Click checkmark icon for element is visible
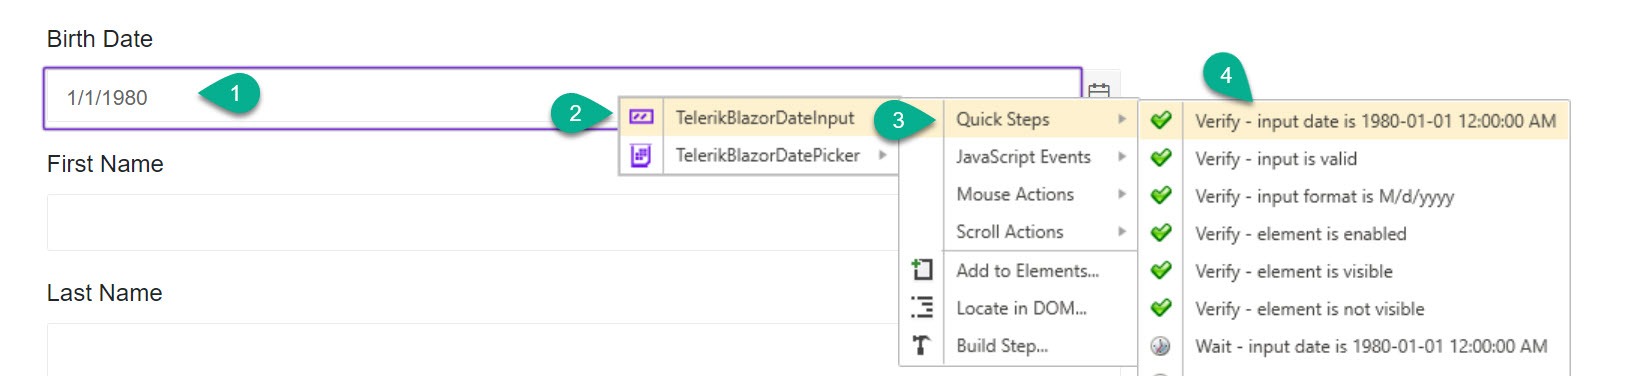The width and height of the screenshot is (1629, 376). coord(1160,270)
